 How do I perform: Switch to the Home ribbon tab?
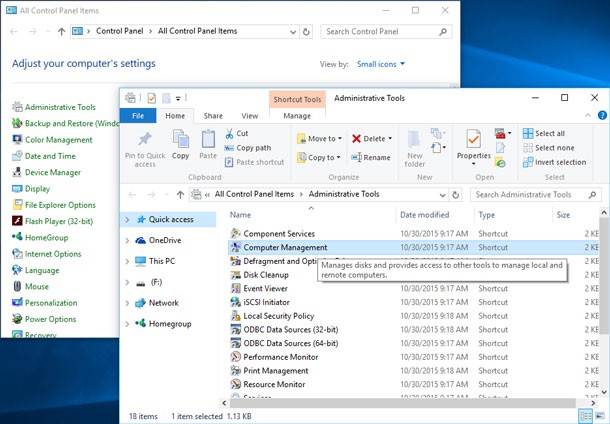(x=175, y=116)
